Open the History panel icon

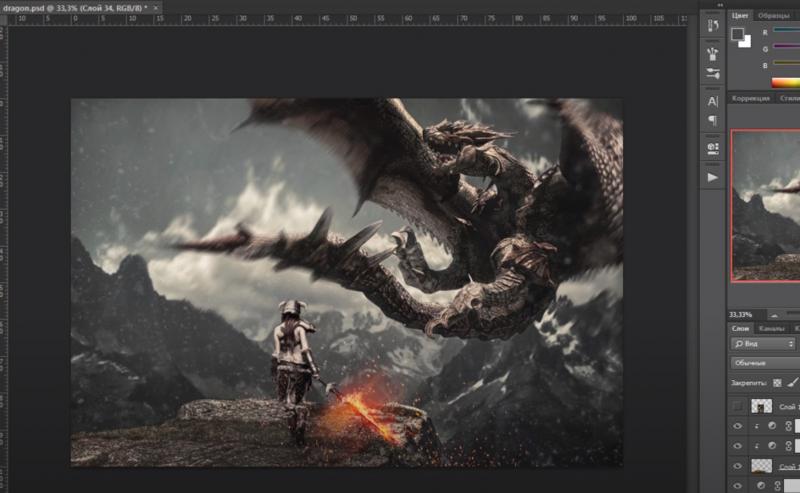click(713, 26)
